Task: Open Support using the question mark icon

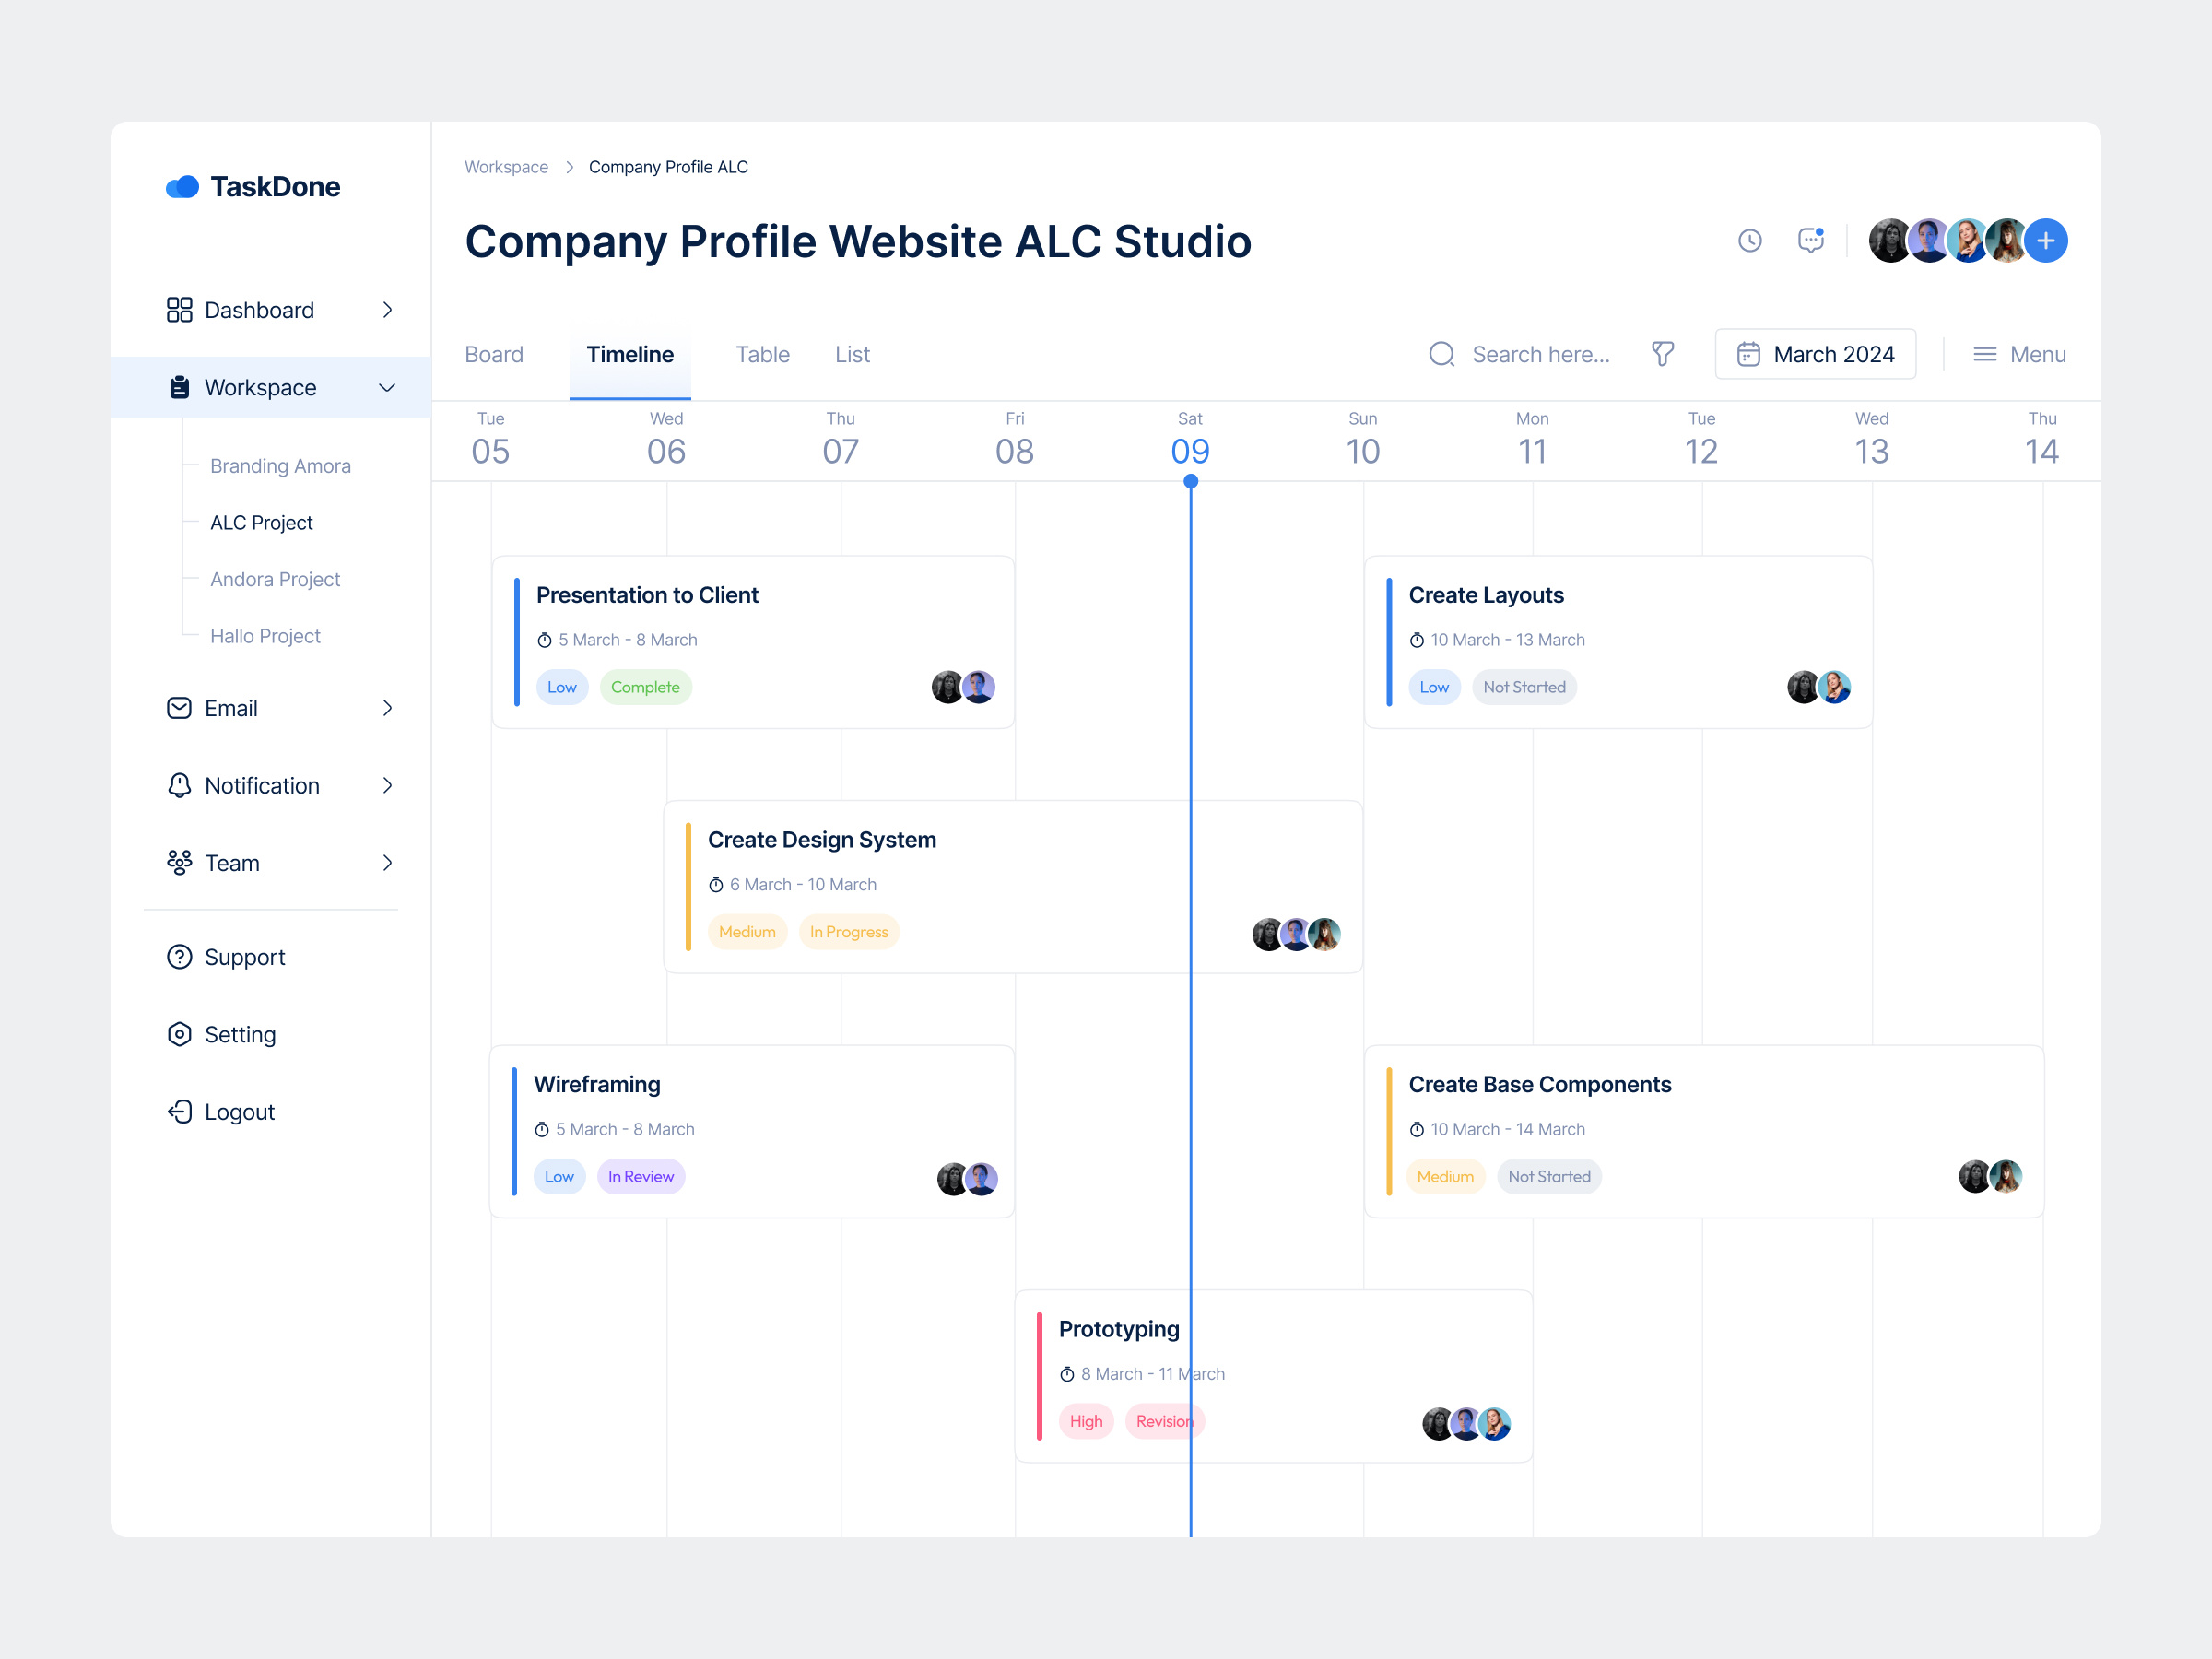Action: pyautogui.click(x=180, y=957)
